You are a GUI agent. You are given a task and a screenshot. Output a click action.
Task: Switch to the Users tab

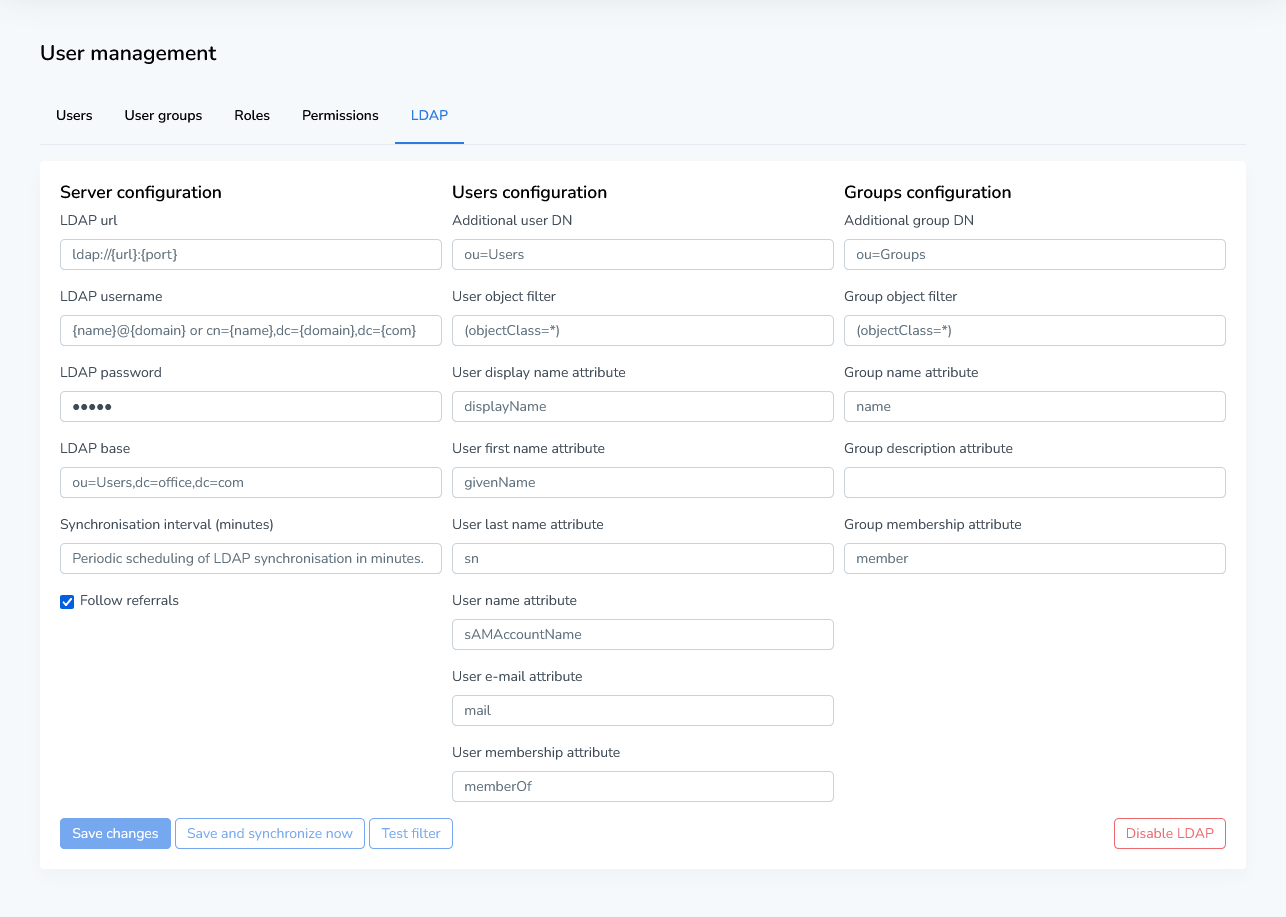[74, 115]
